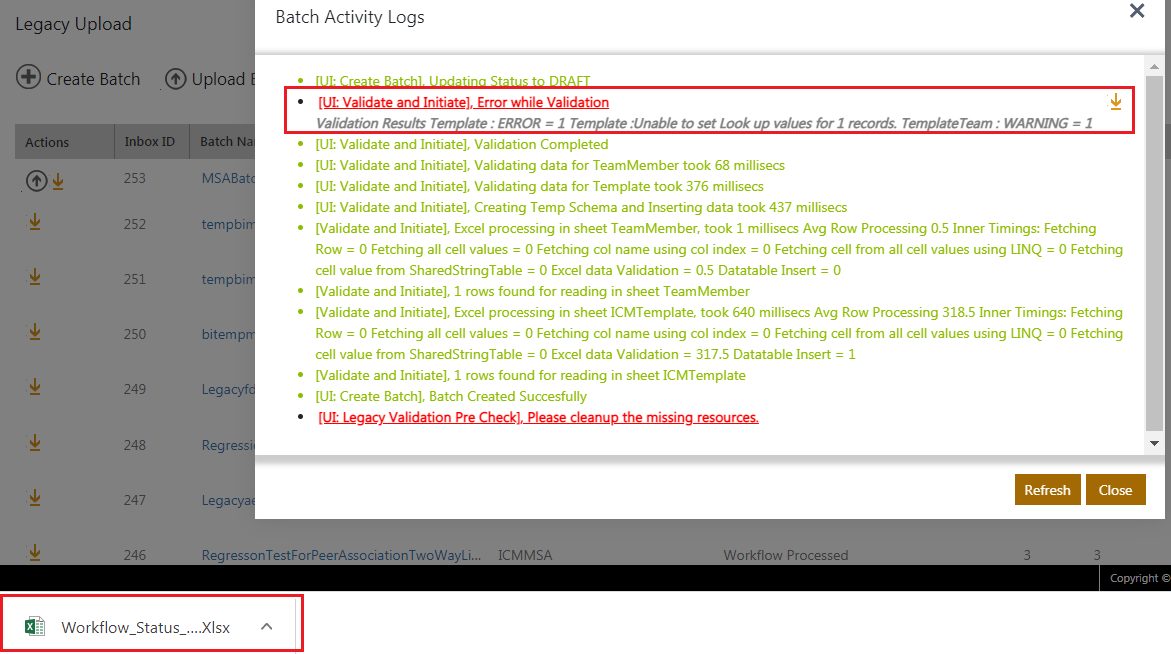This screenshot has width=1171, height=654.
Task: Download batch 246 file
Action: click(x=35, y=552)
